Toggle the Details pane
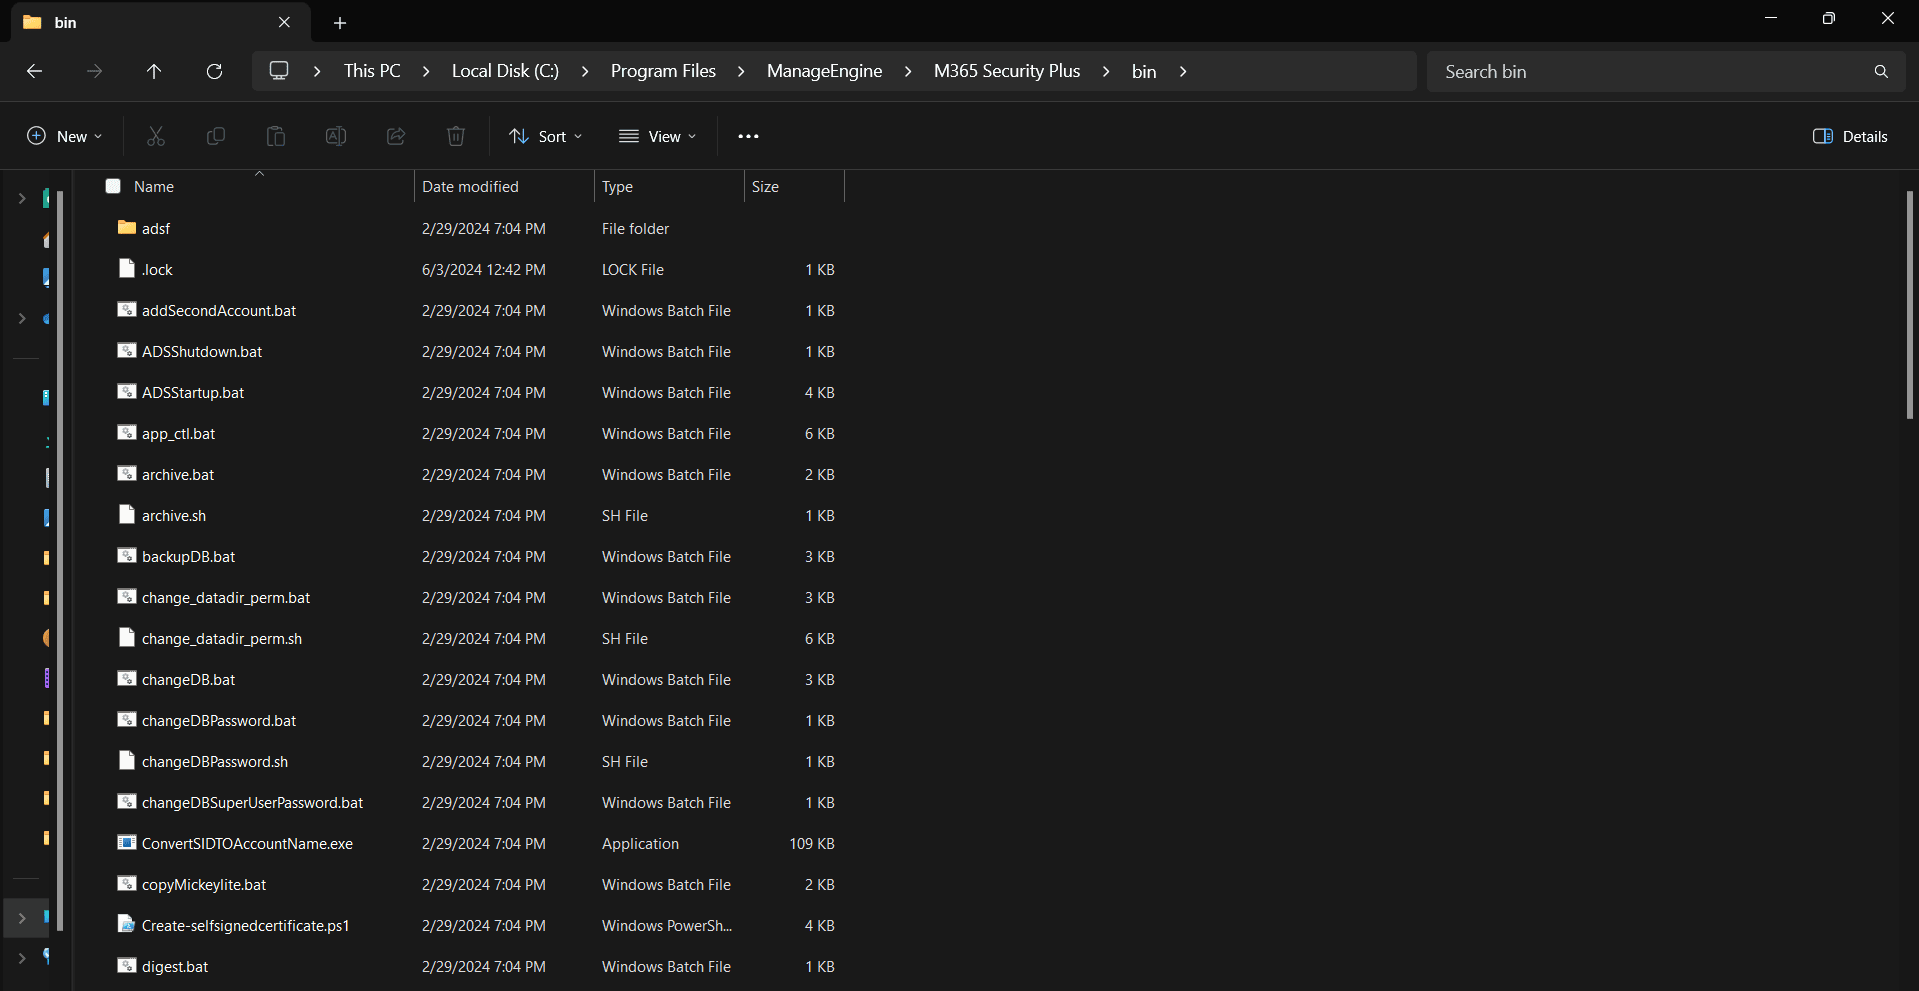The height and width of the screenshot is (991, 1919). tap(1850, 136)
